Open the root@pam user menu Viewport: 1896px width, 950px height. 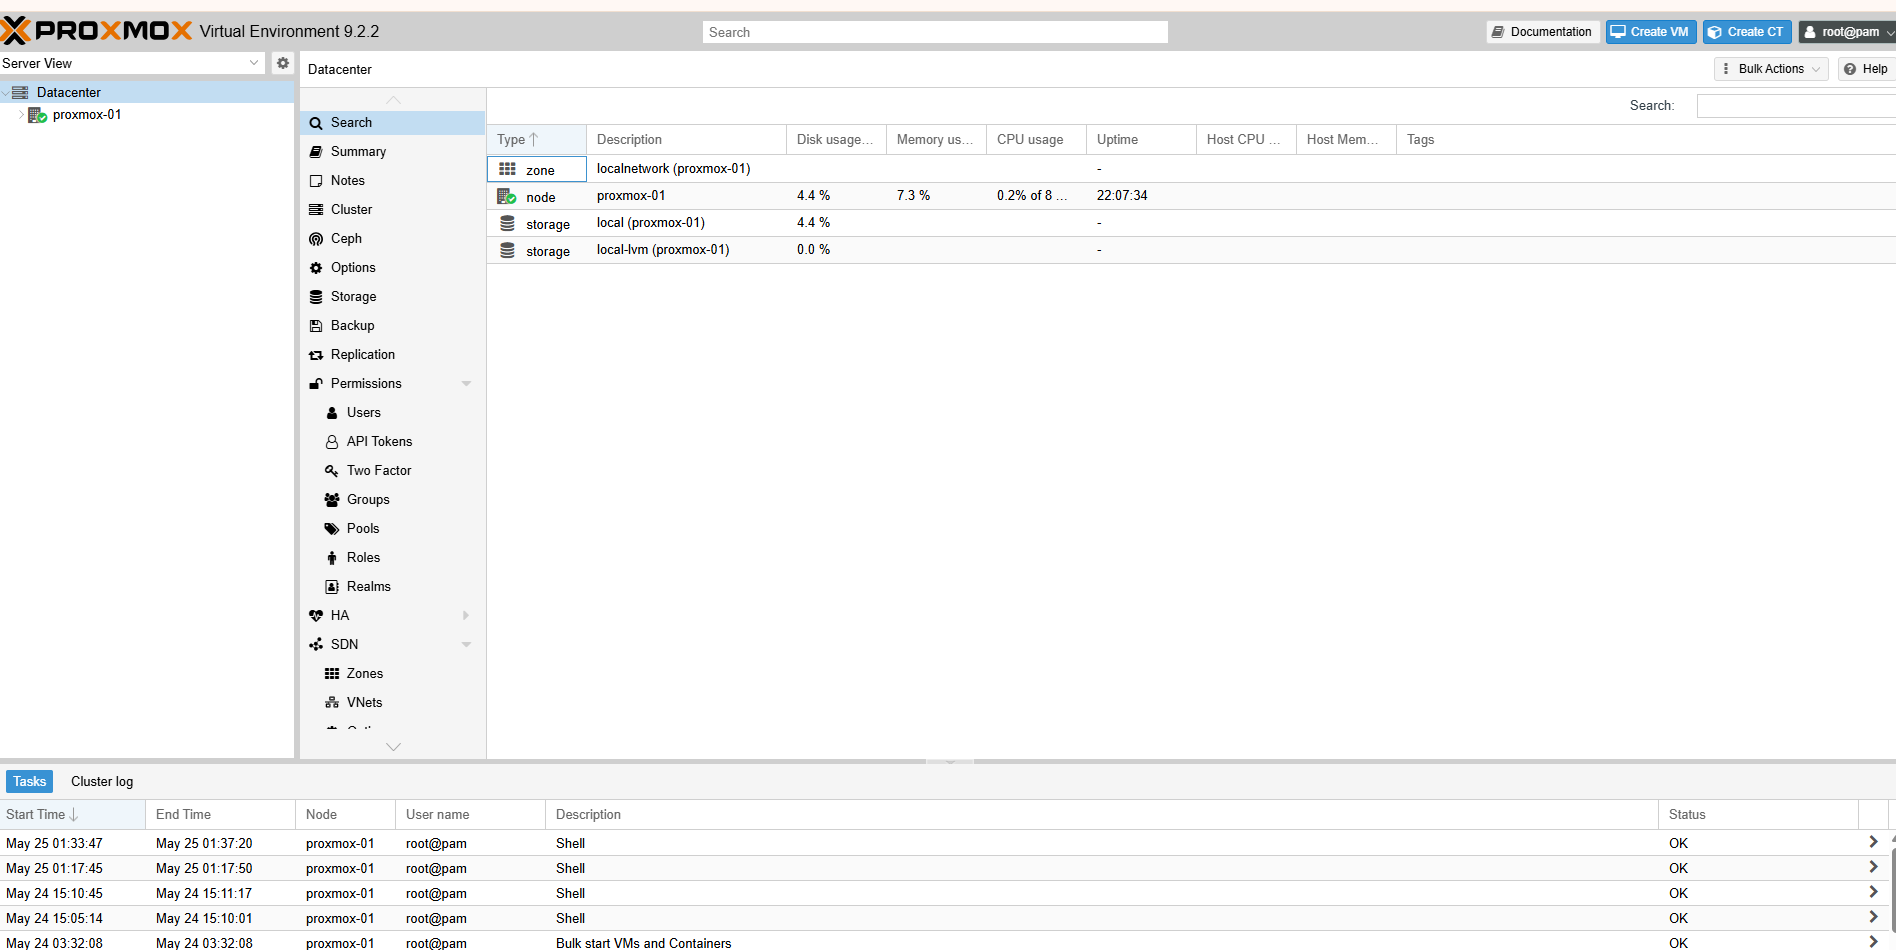coord(1848,32)
